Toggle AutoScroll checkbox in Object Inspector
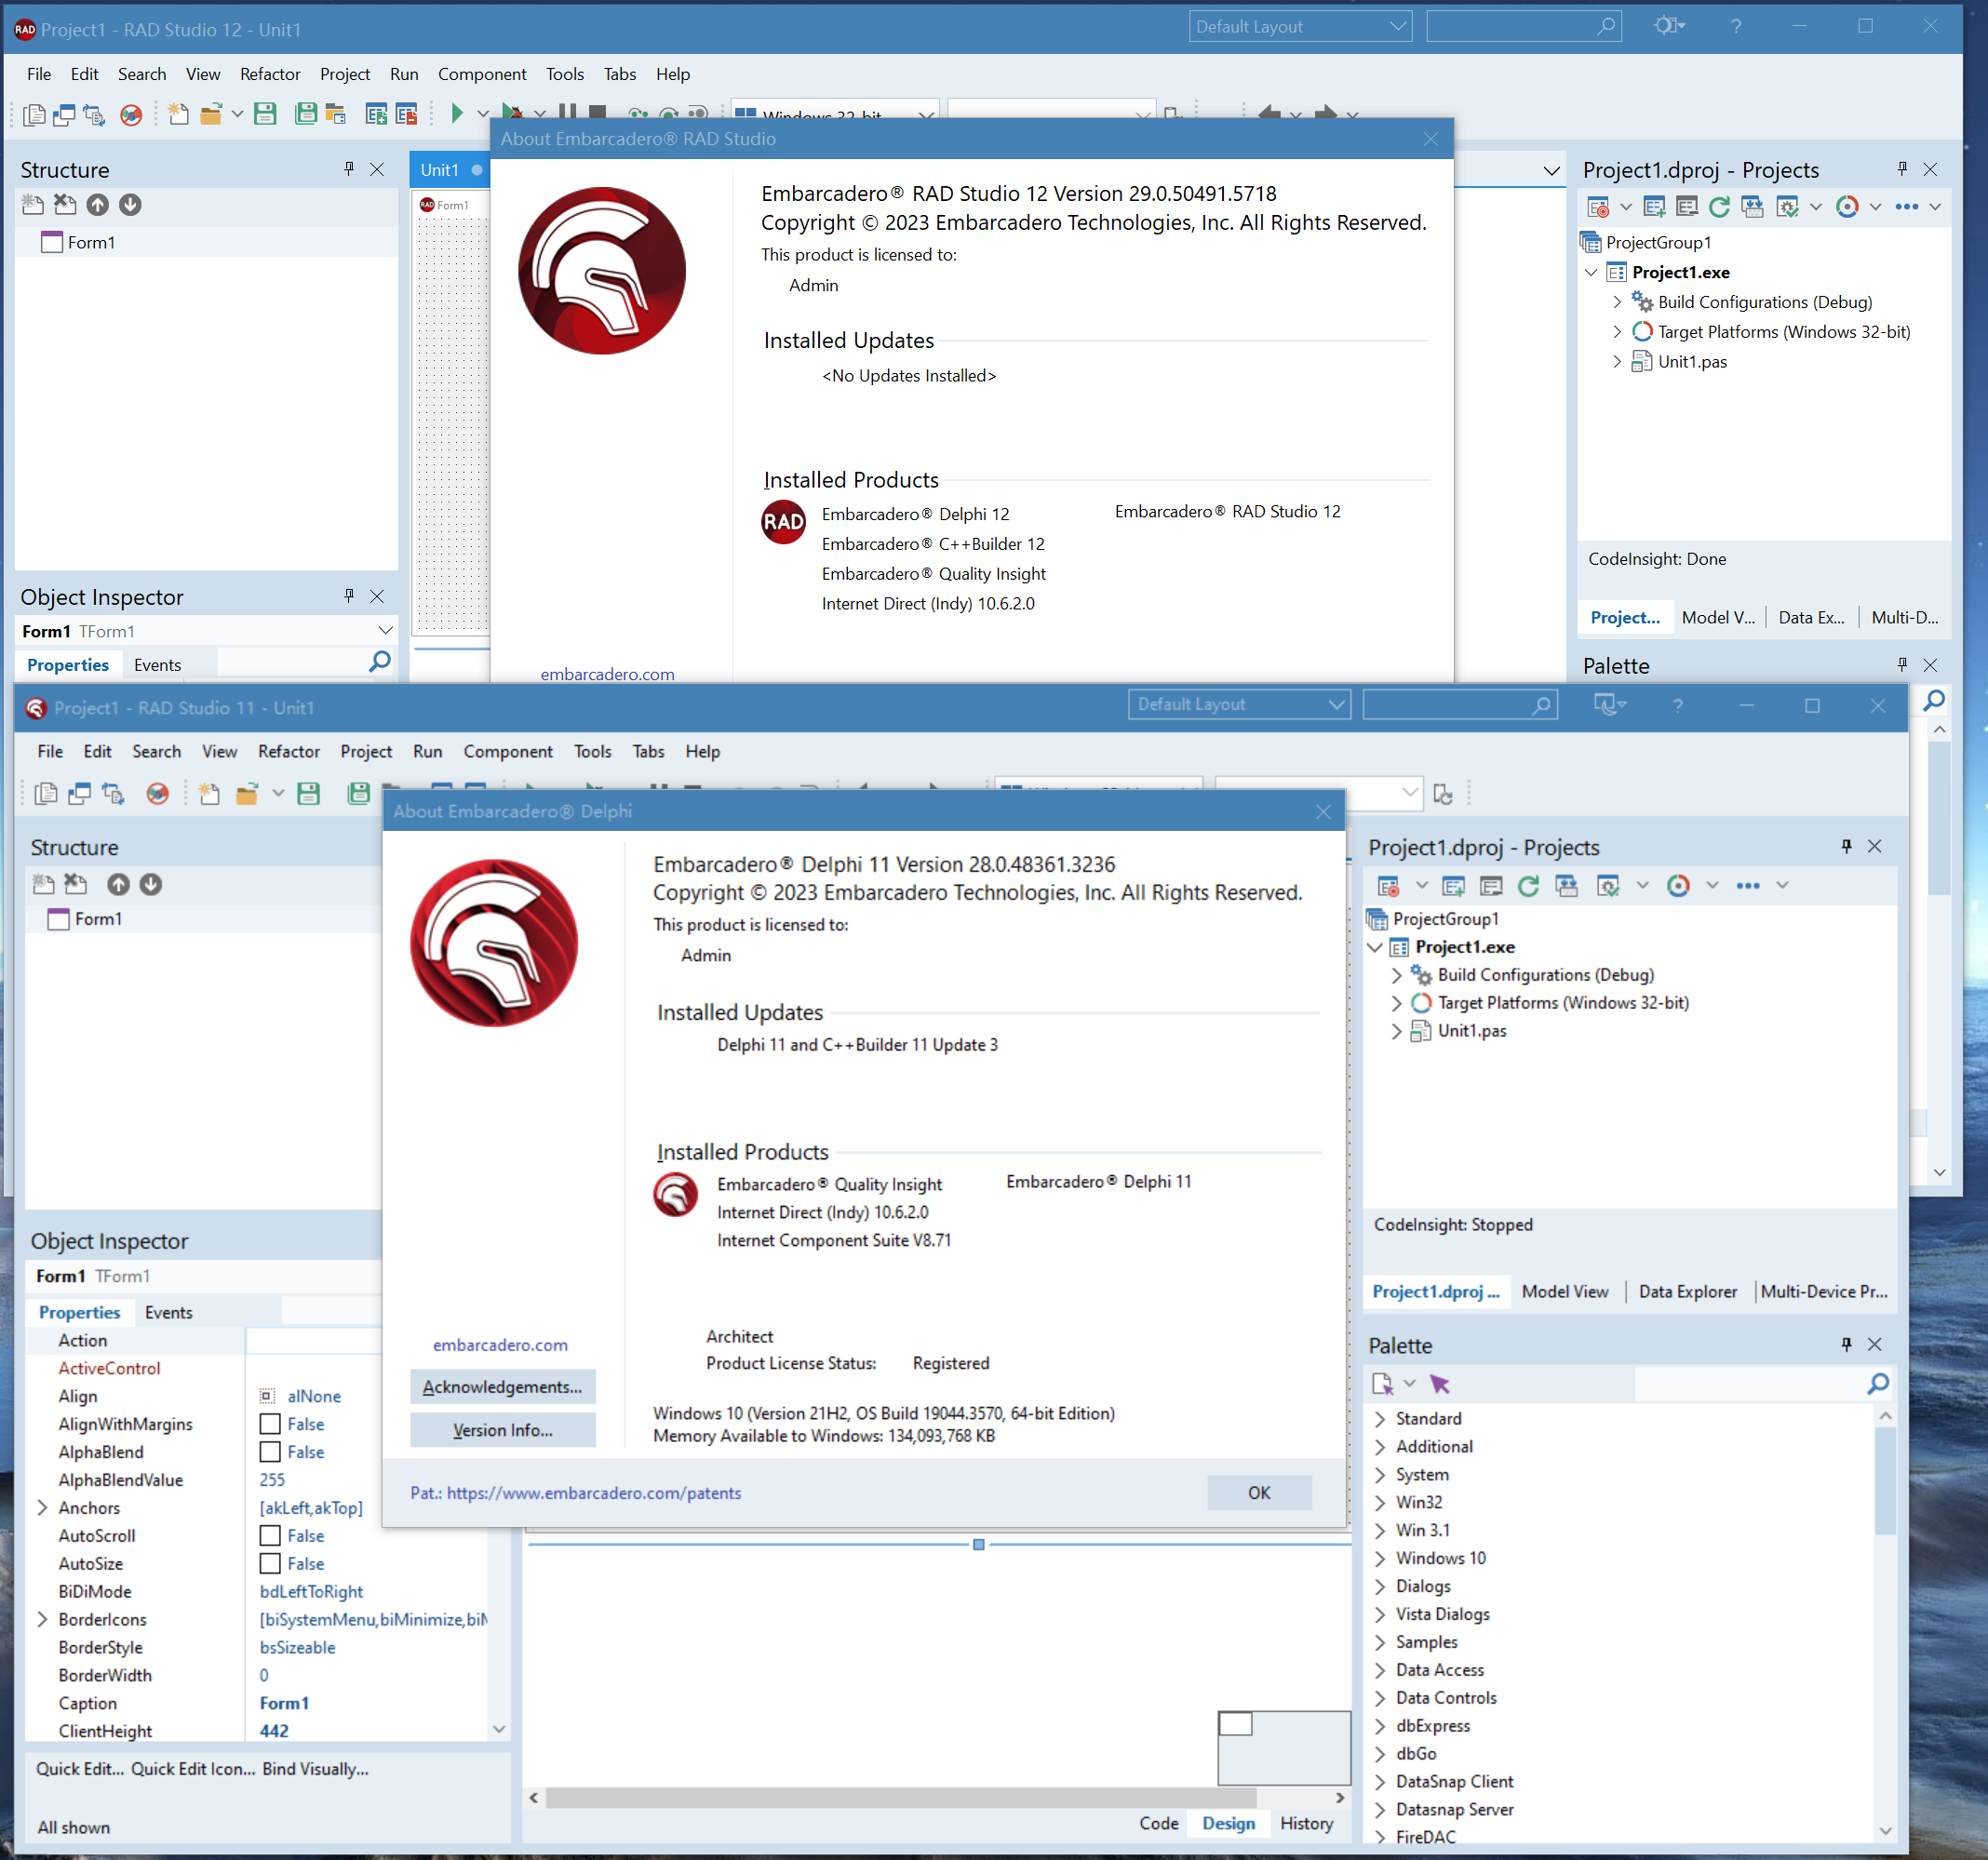 pos(270,1536)
